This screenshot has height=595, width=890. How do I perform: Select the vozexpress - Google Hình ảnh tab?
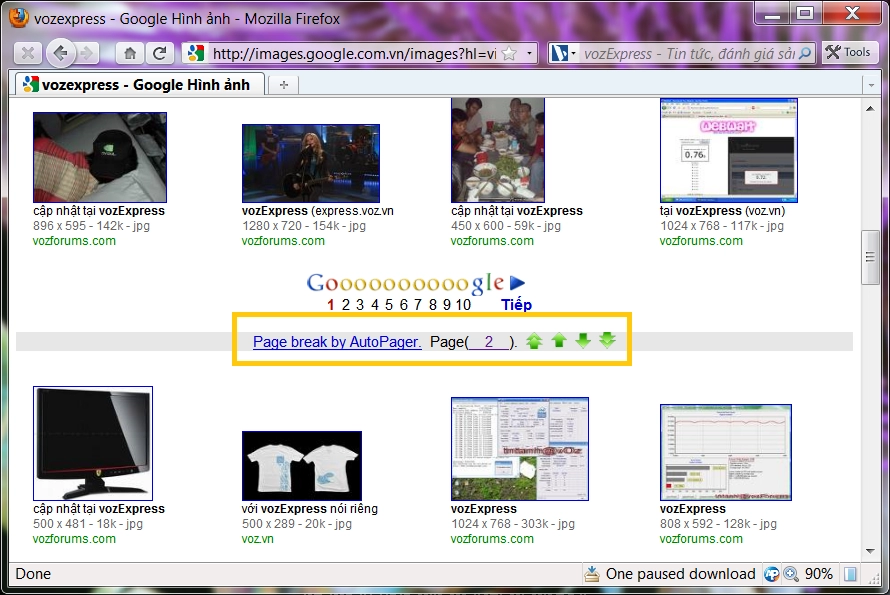(x=140, y=85)
